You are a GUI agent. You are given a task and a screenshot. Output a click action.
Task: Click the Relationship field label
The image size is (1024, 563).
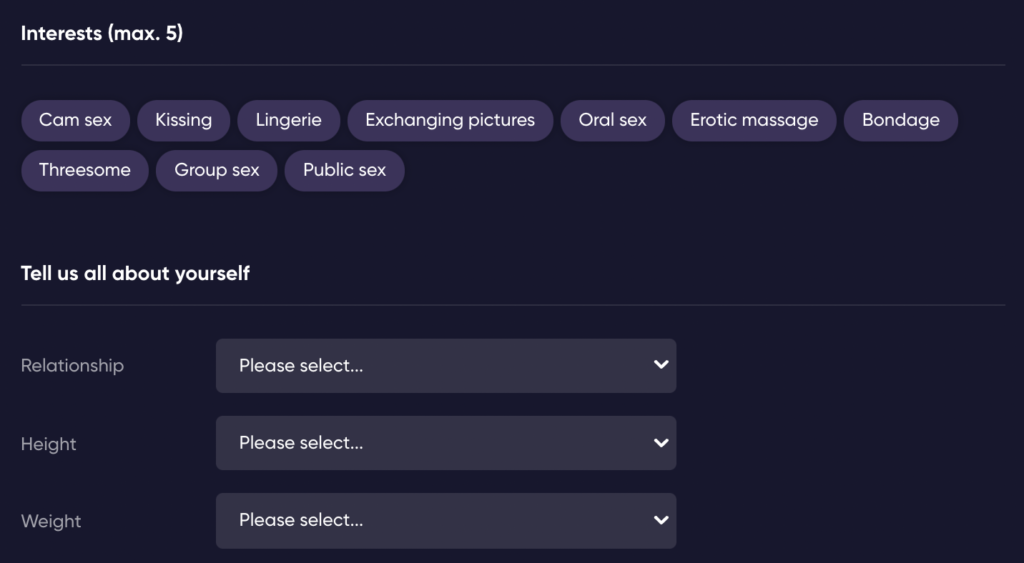click(72, 366)
